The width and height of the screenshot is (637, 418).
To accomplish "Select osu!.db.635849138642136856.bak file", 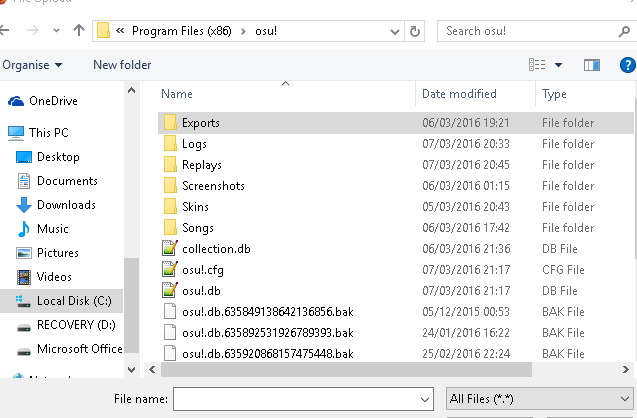I will [396, 312].
